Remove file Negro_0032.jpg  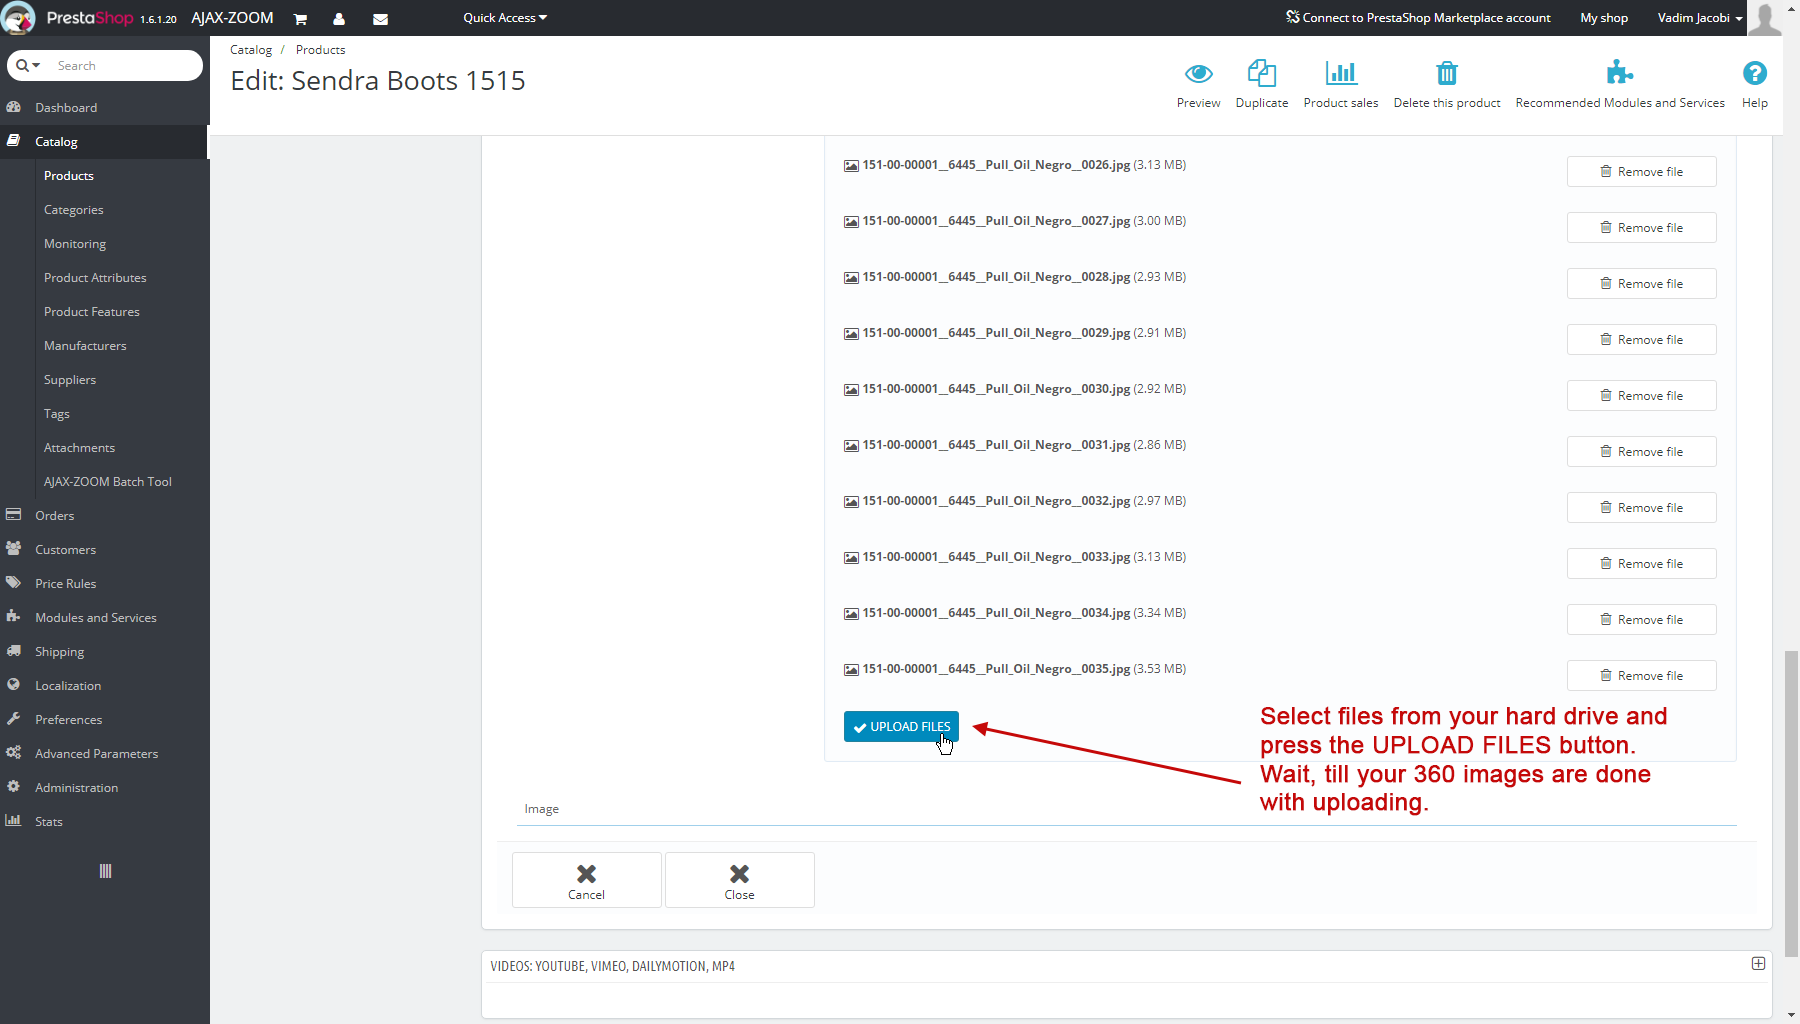(1642, 507)
